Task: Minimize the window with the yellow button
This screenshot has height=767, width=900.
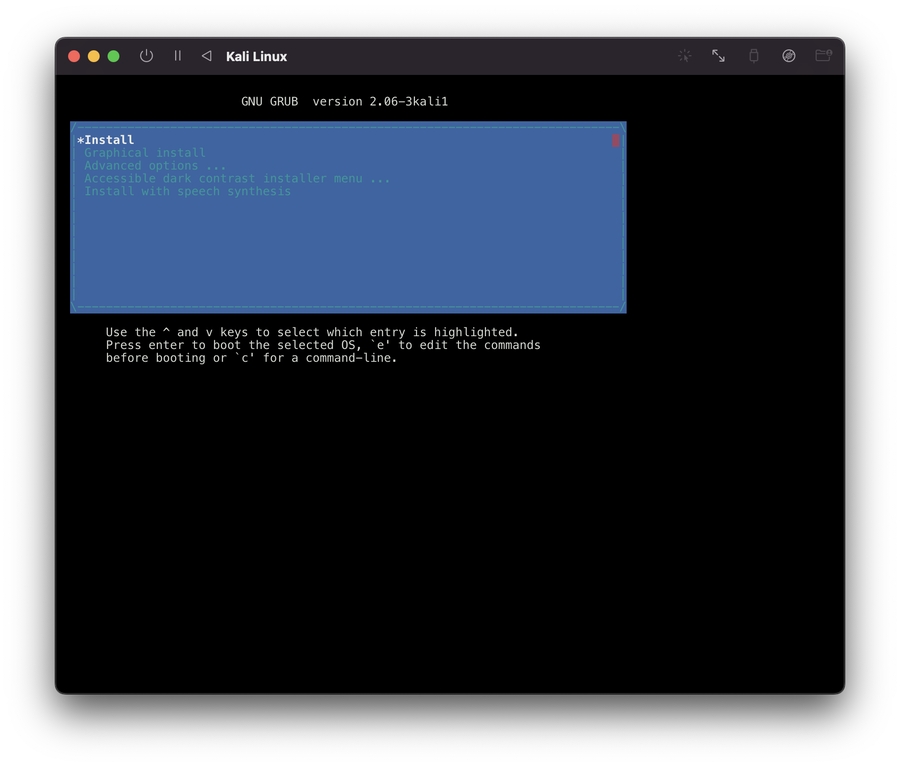Action: (x=94, y=56)
